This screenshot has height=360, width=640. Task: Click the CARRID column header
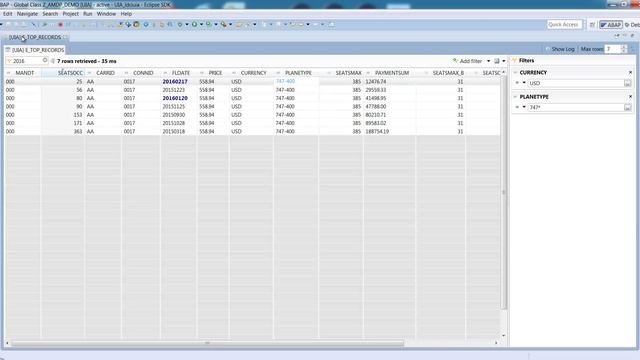[x=105, y=73]
